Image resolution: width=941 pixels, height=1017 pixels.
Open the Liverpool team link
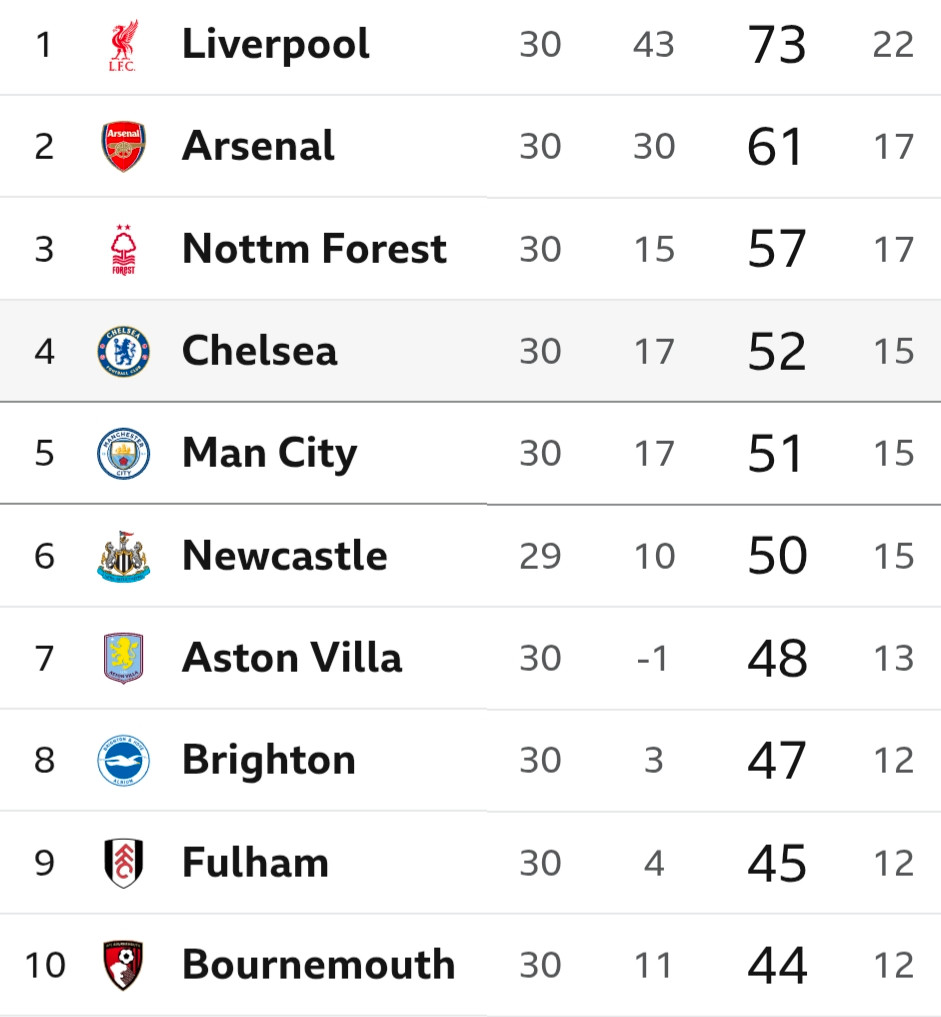click(276, 45)
